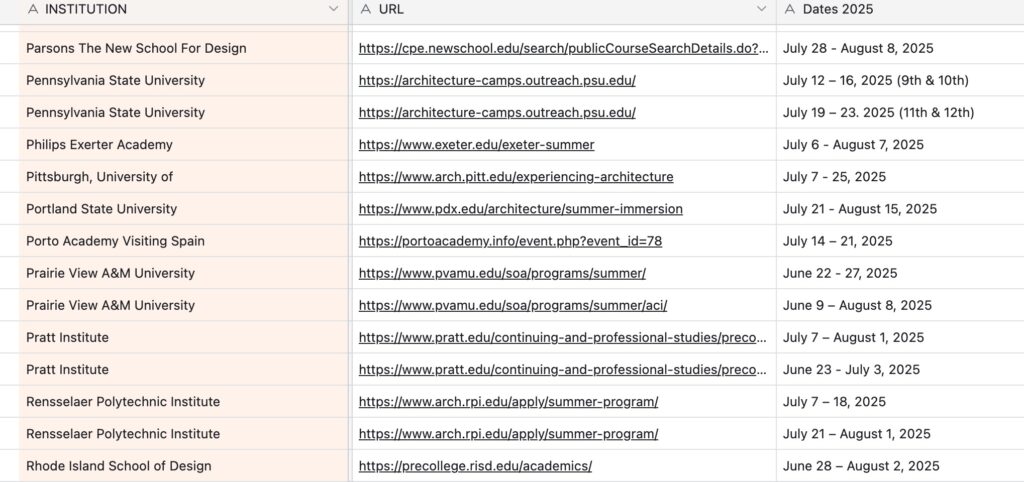Viewport: 1024px width, 482px height.
Task: Open the portoacademy.info event link
Action: coord(510,241)
